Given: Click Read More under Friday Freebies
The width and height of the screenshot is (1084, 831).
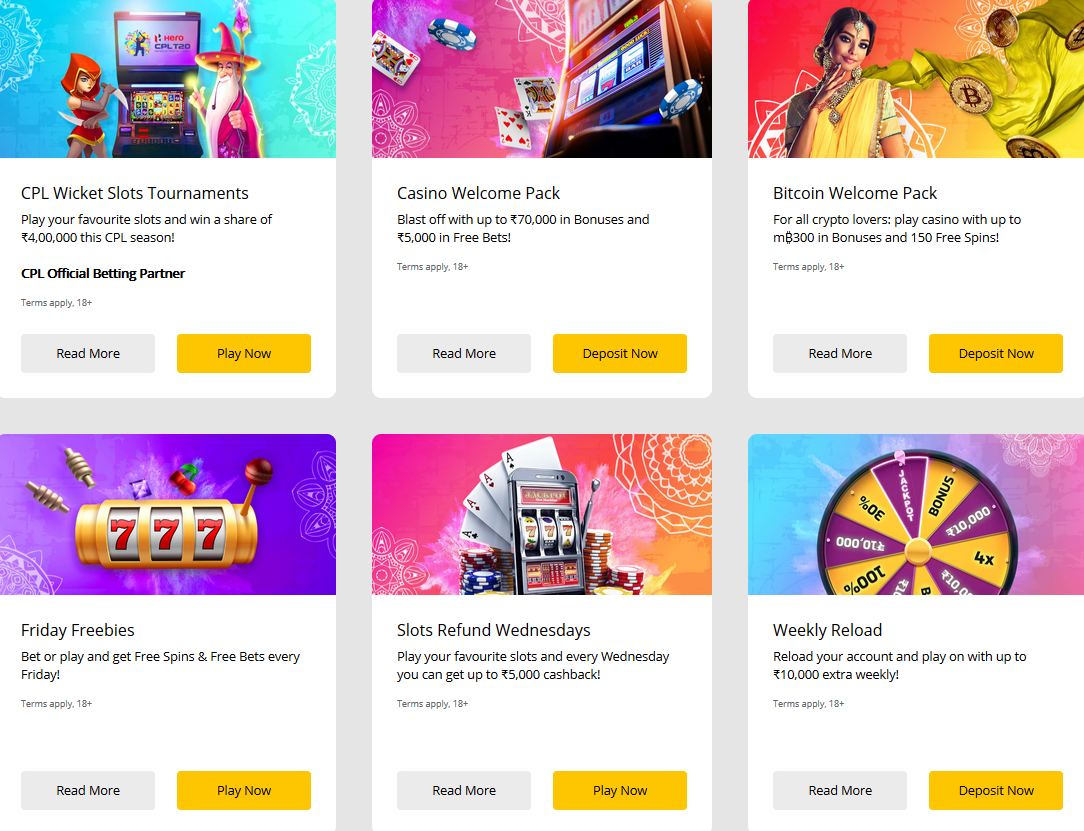Looking at the screenshot, I should click(x=88, y=790).
